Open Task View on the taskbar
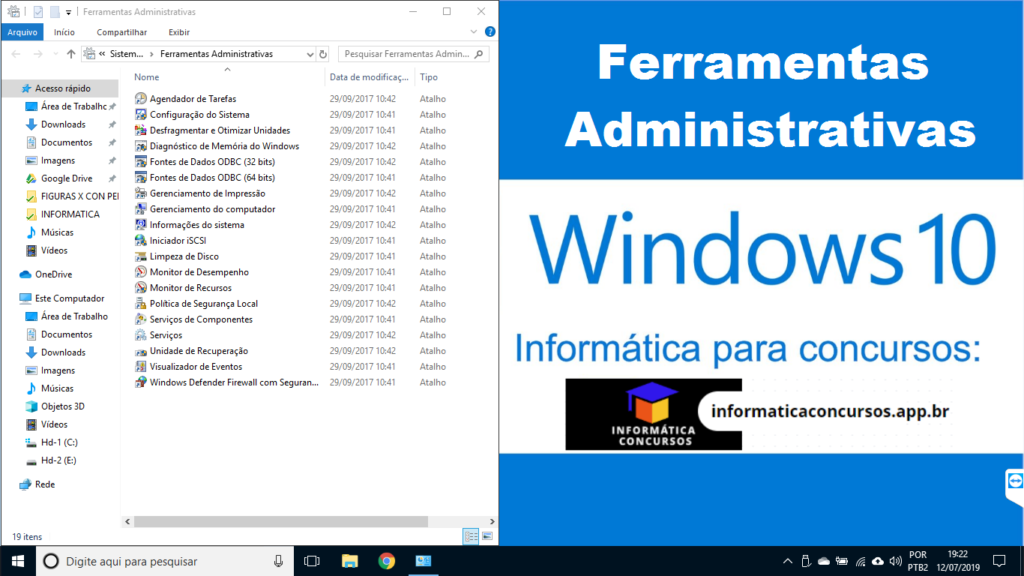 pos(311,561)
